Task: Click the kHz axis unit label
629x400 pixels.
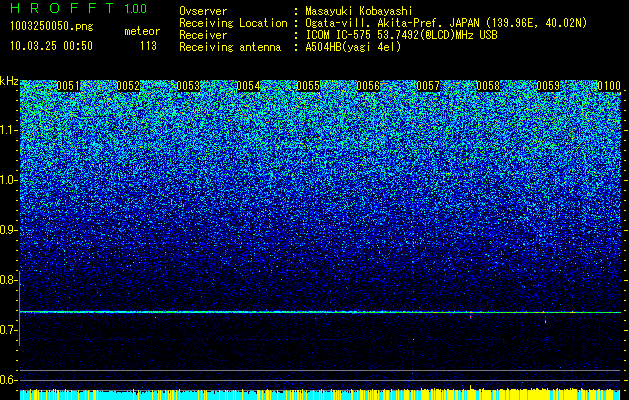Action: point(9,81)
